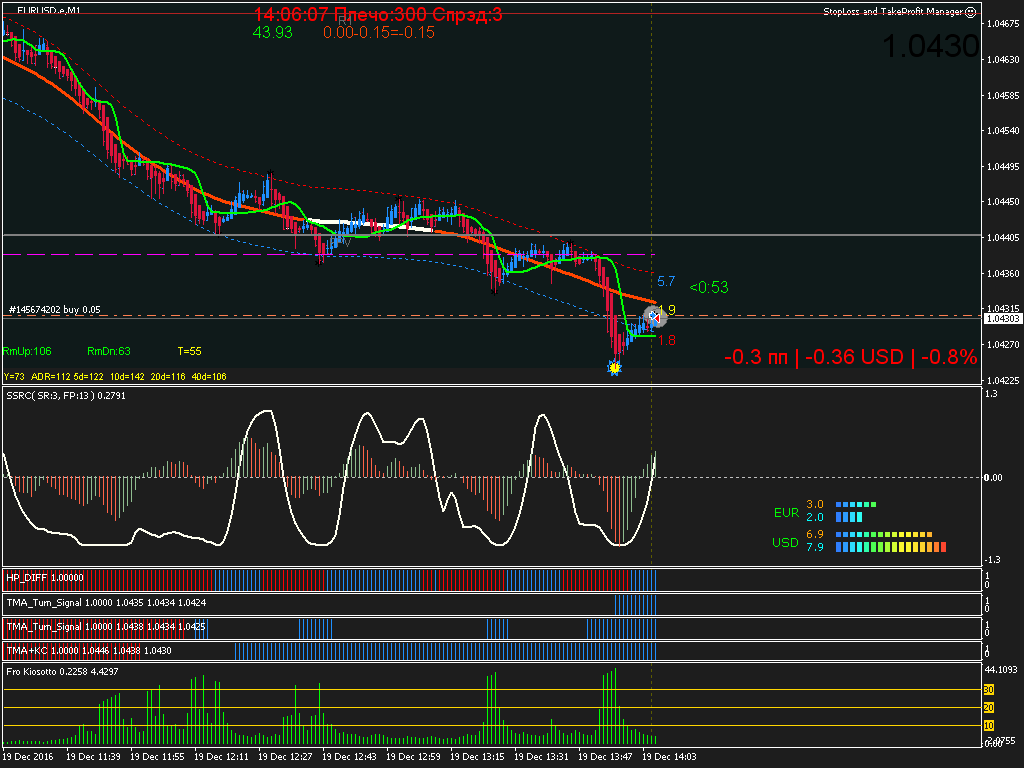Click the '40d=106' value in the yellow stats row

pos(209,377)
